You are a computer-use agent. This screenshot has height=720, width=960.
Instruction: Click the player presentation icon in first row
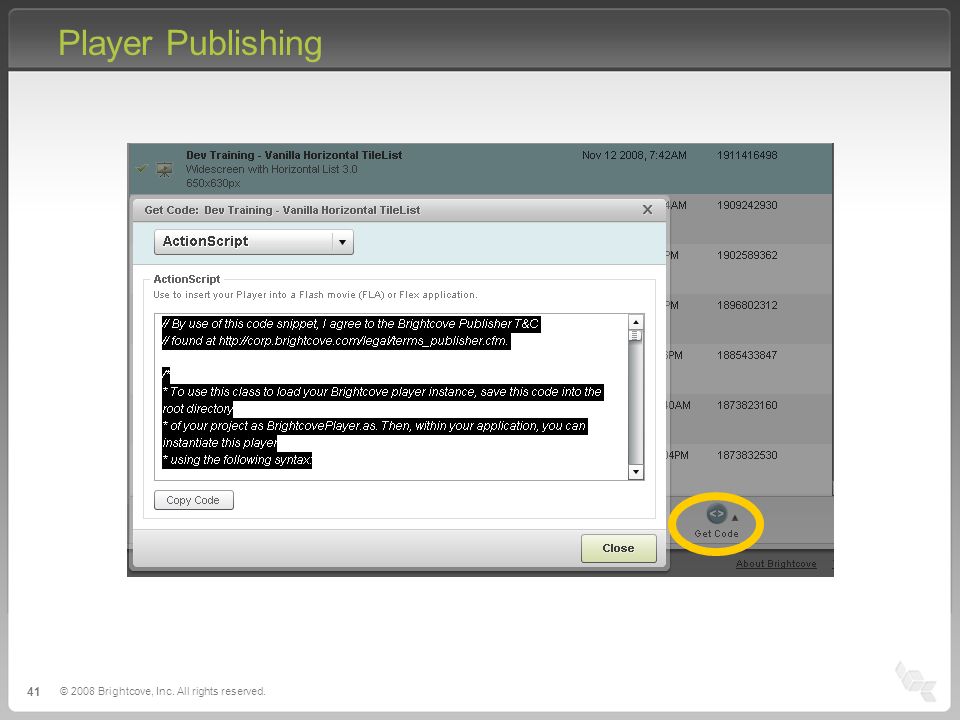(164, 170)
